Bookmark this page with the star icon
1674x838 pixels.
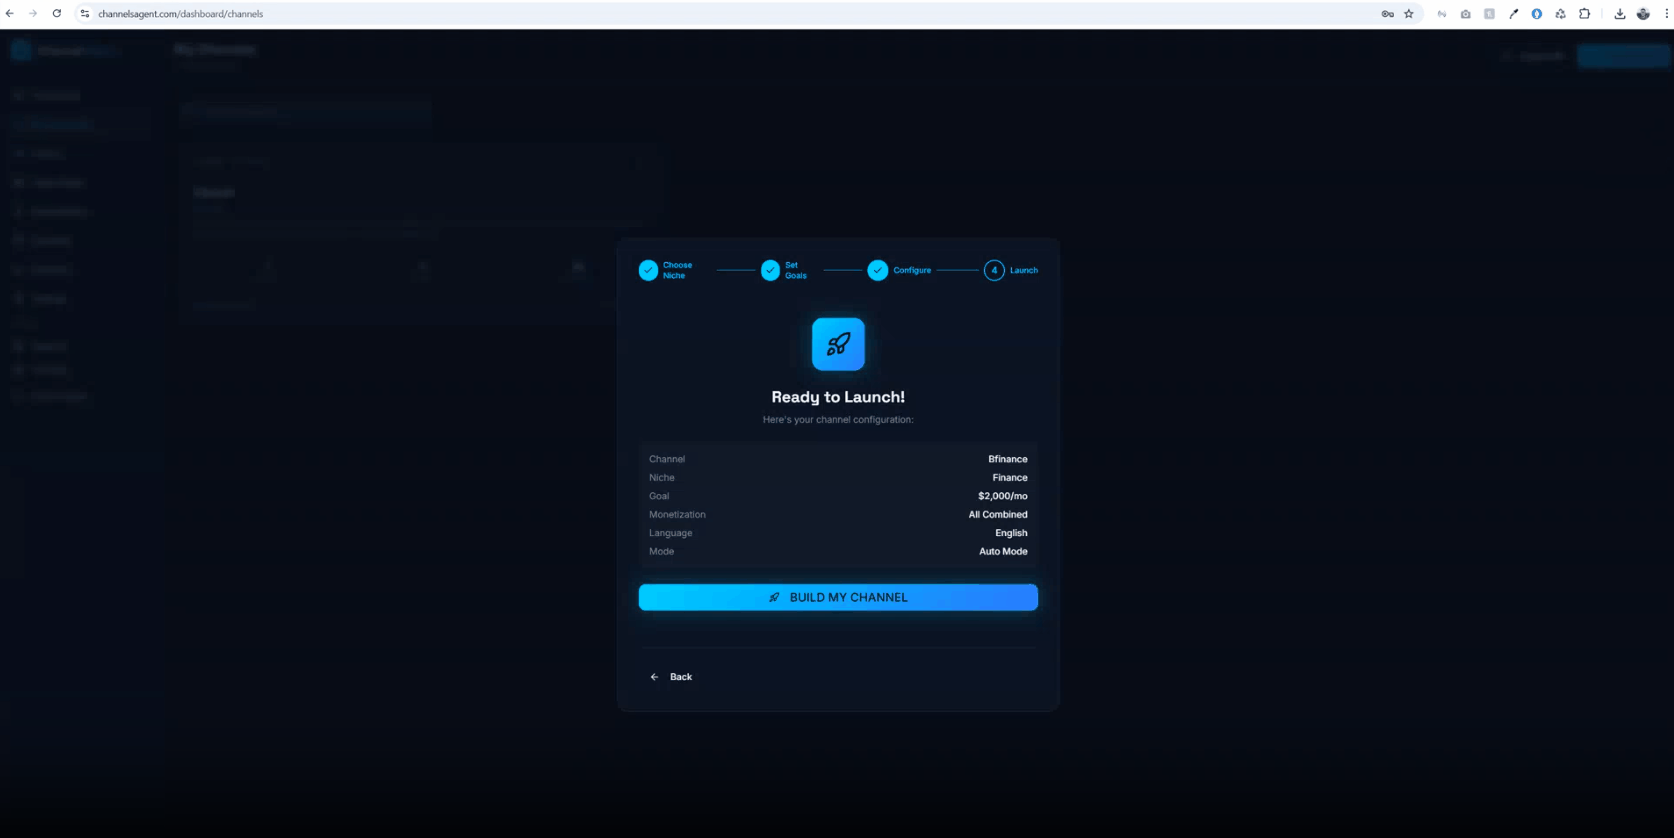[1409, 14]
